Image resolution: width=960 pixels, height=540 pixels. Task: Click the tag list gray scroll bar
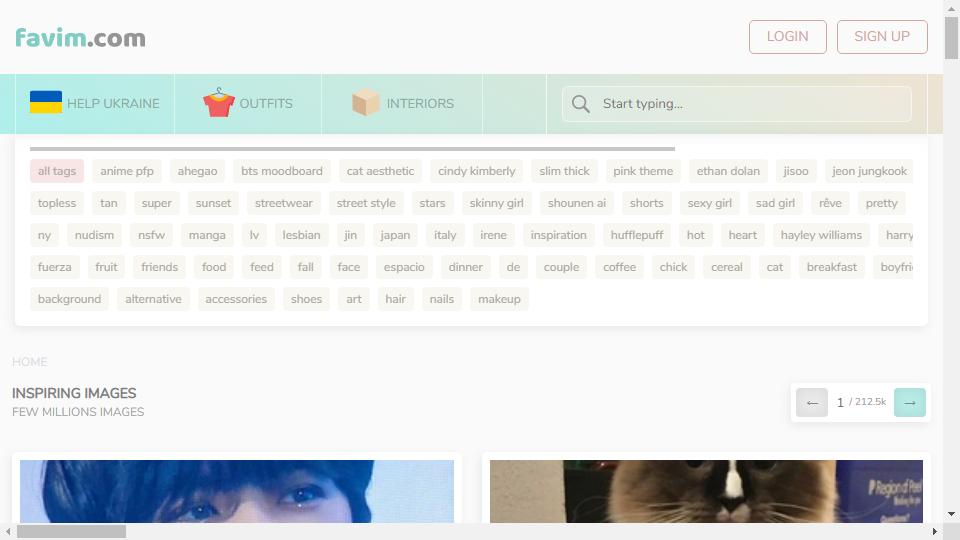pyautogui.click(x=352, y=149)
